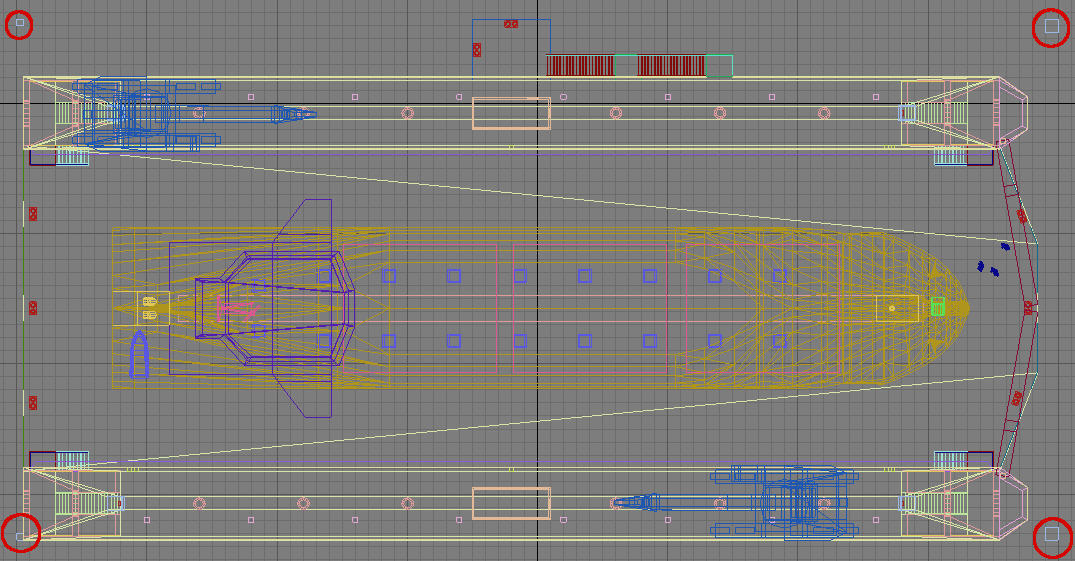Select the orange rectangle on the bottom pier
The width and height of the screenshot is (1075, 561).
[x=511, y=503]
